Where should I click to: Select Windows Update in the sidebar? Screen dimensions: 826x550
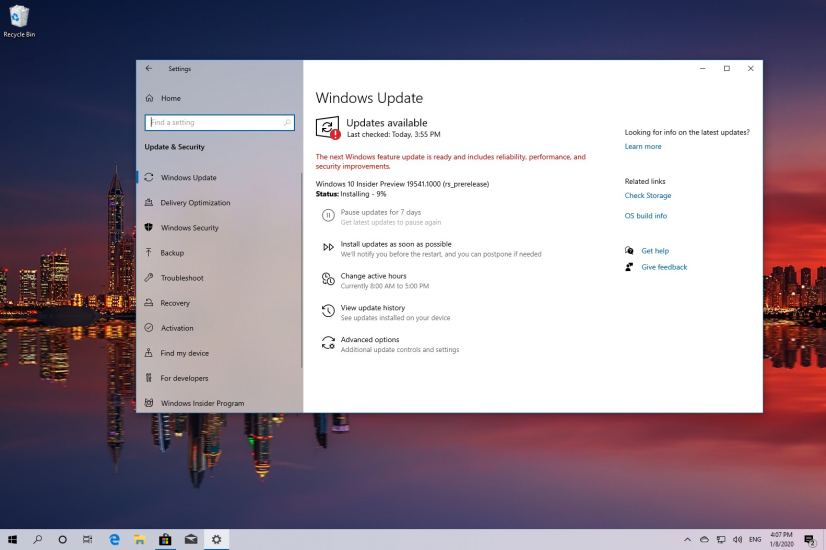tap(189, 178)
